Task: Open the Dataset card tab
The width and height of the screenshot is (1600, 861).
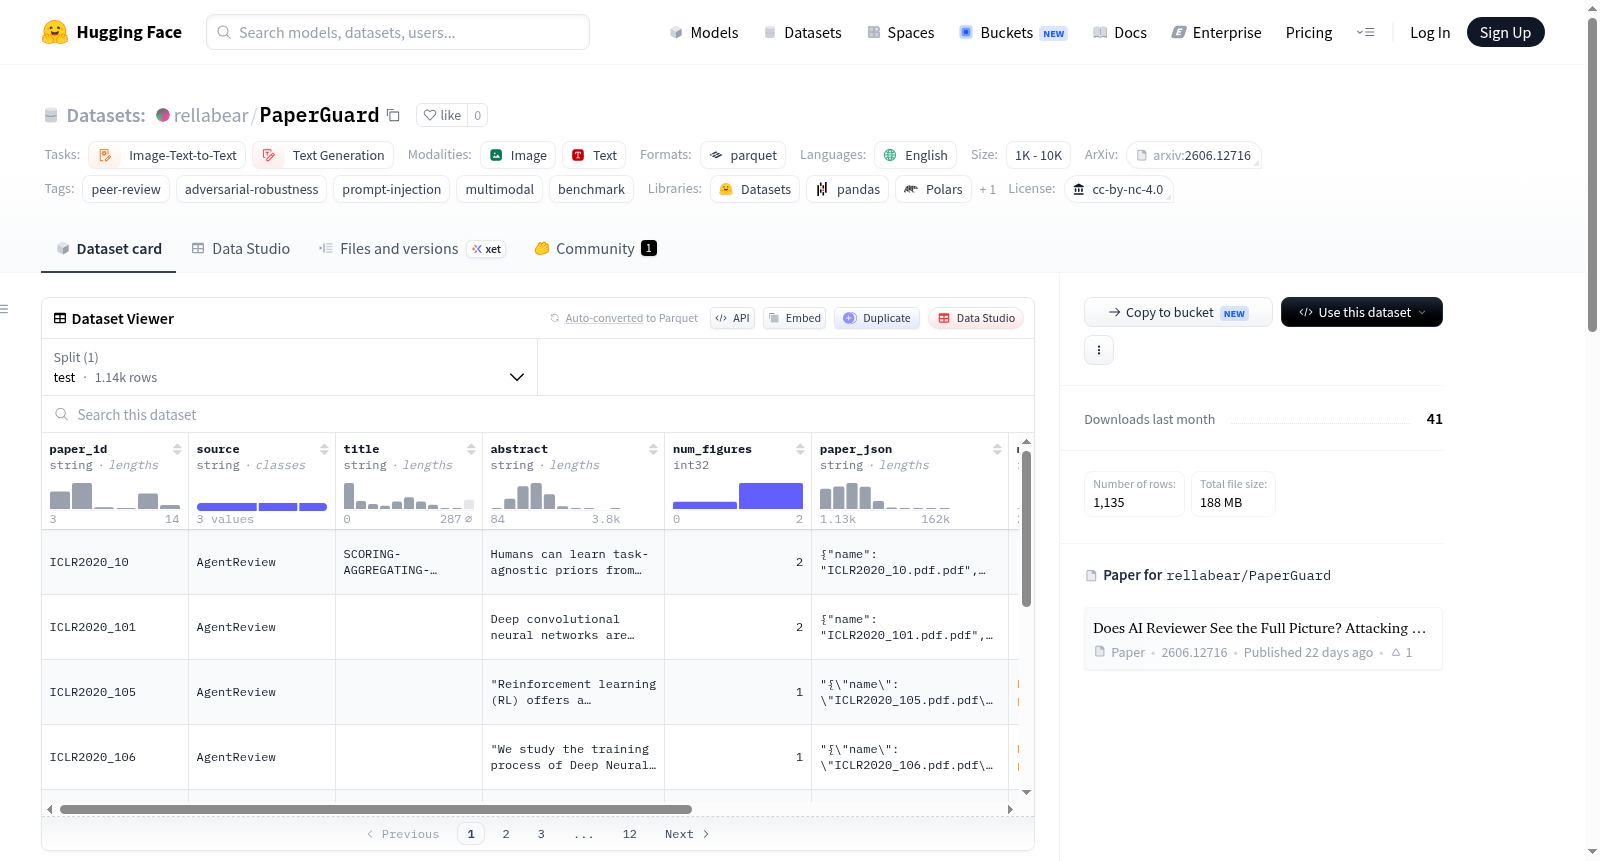Action: click(x=109, y=249)
